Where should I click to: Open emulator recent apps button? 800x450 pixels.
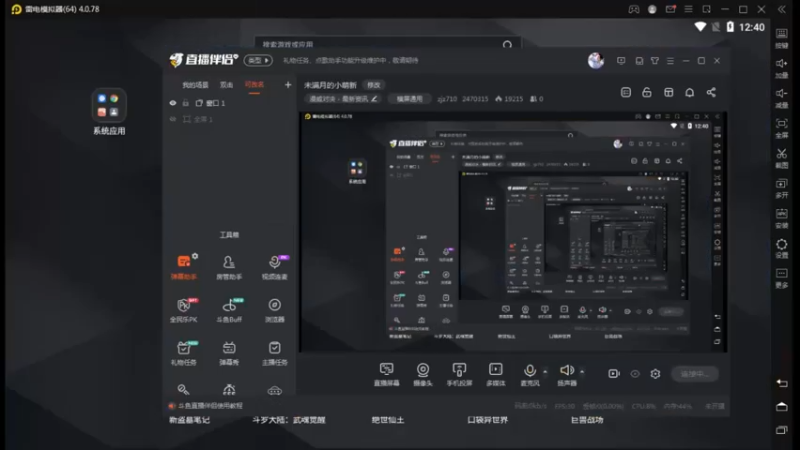click(782, 430)
